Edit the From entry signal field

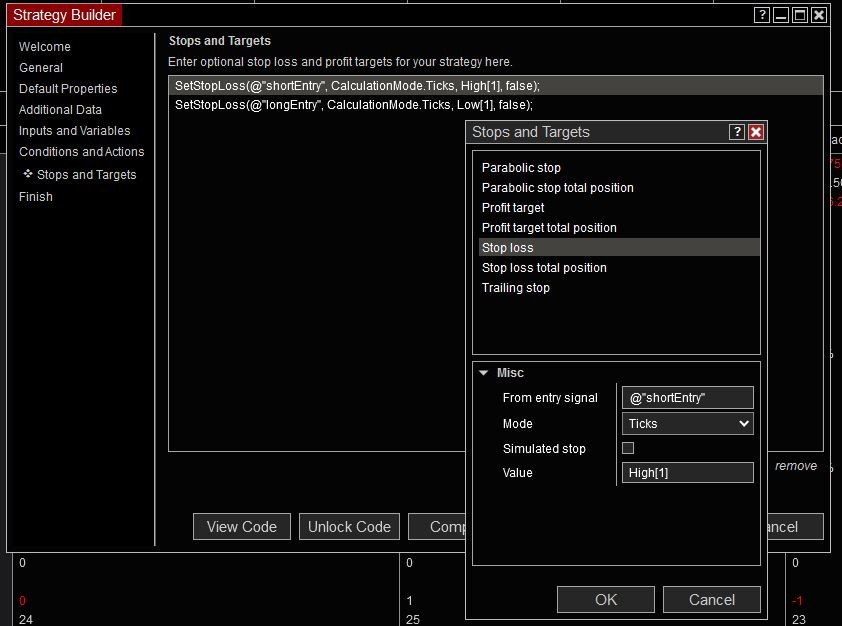coord(687,398)
